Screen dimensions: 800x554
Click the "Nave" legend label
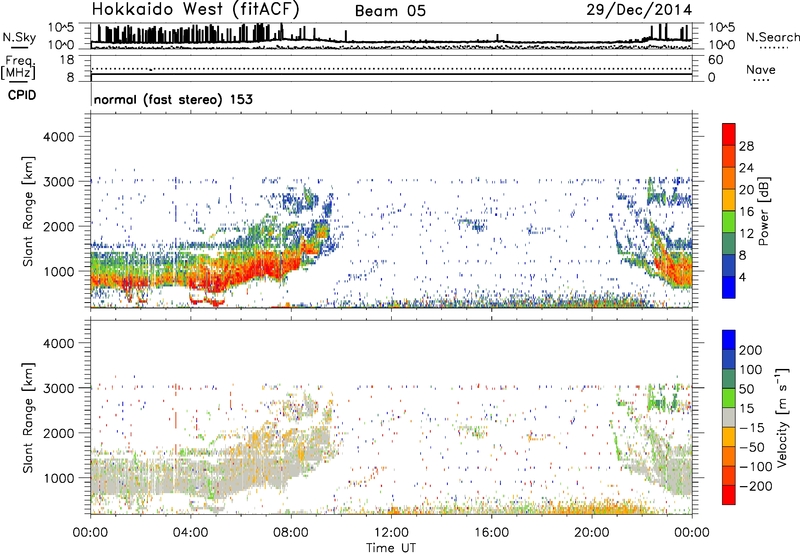[761, 69]
